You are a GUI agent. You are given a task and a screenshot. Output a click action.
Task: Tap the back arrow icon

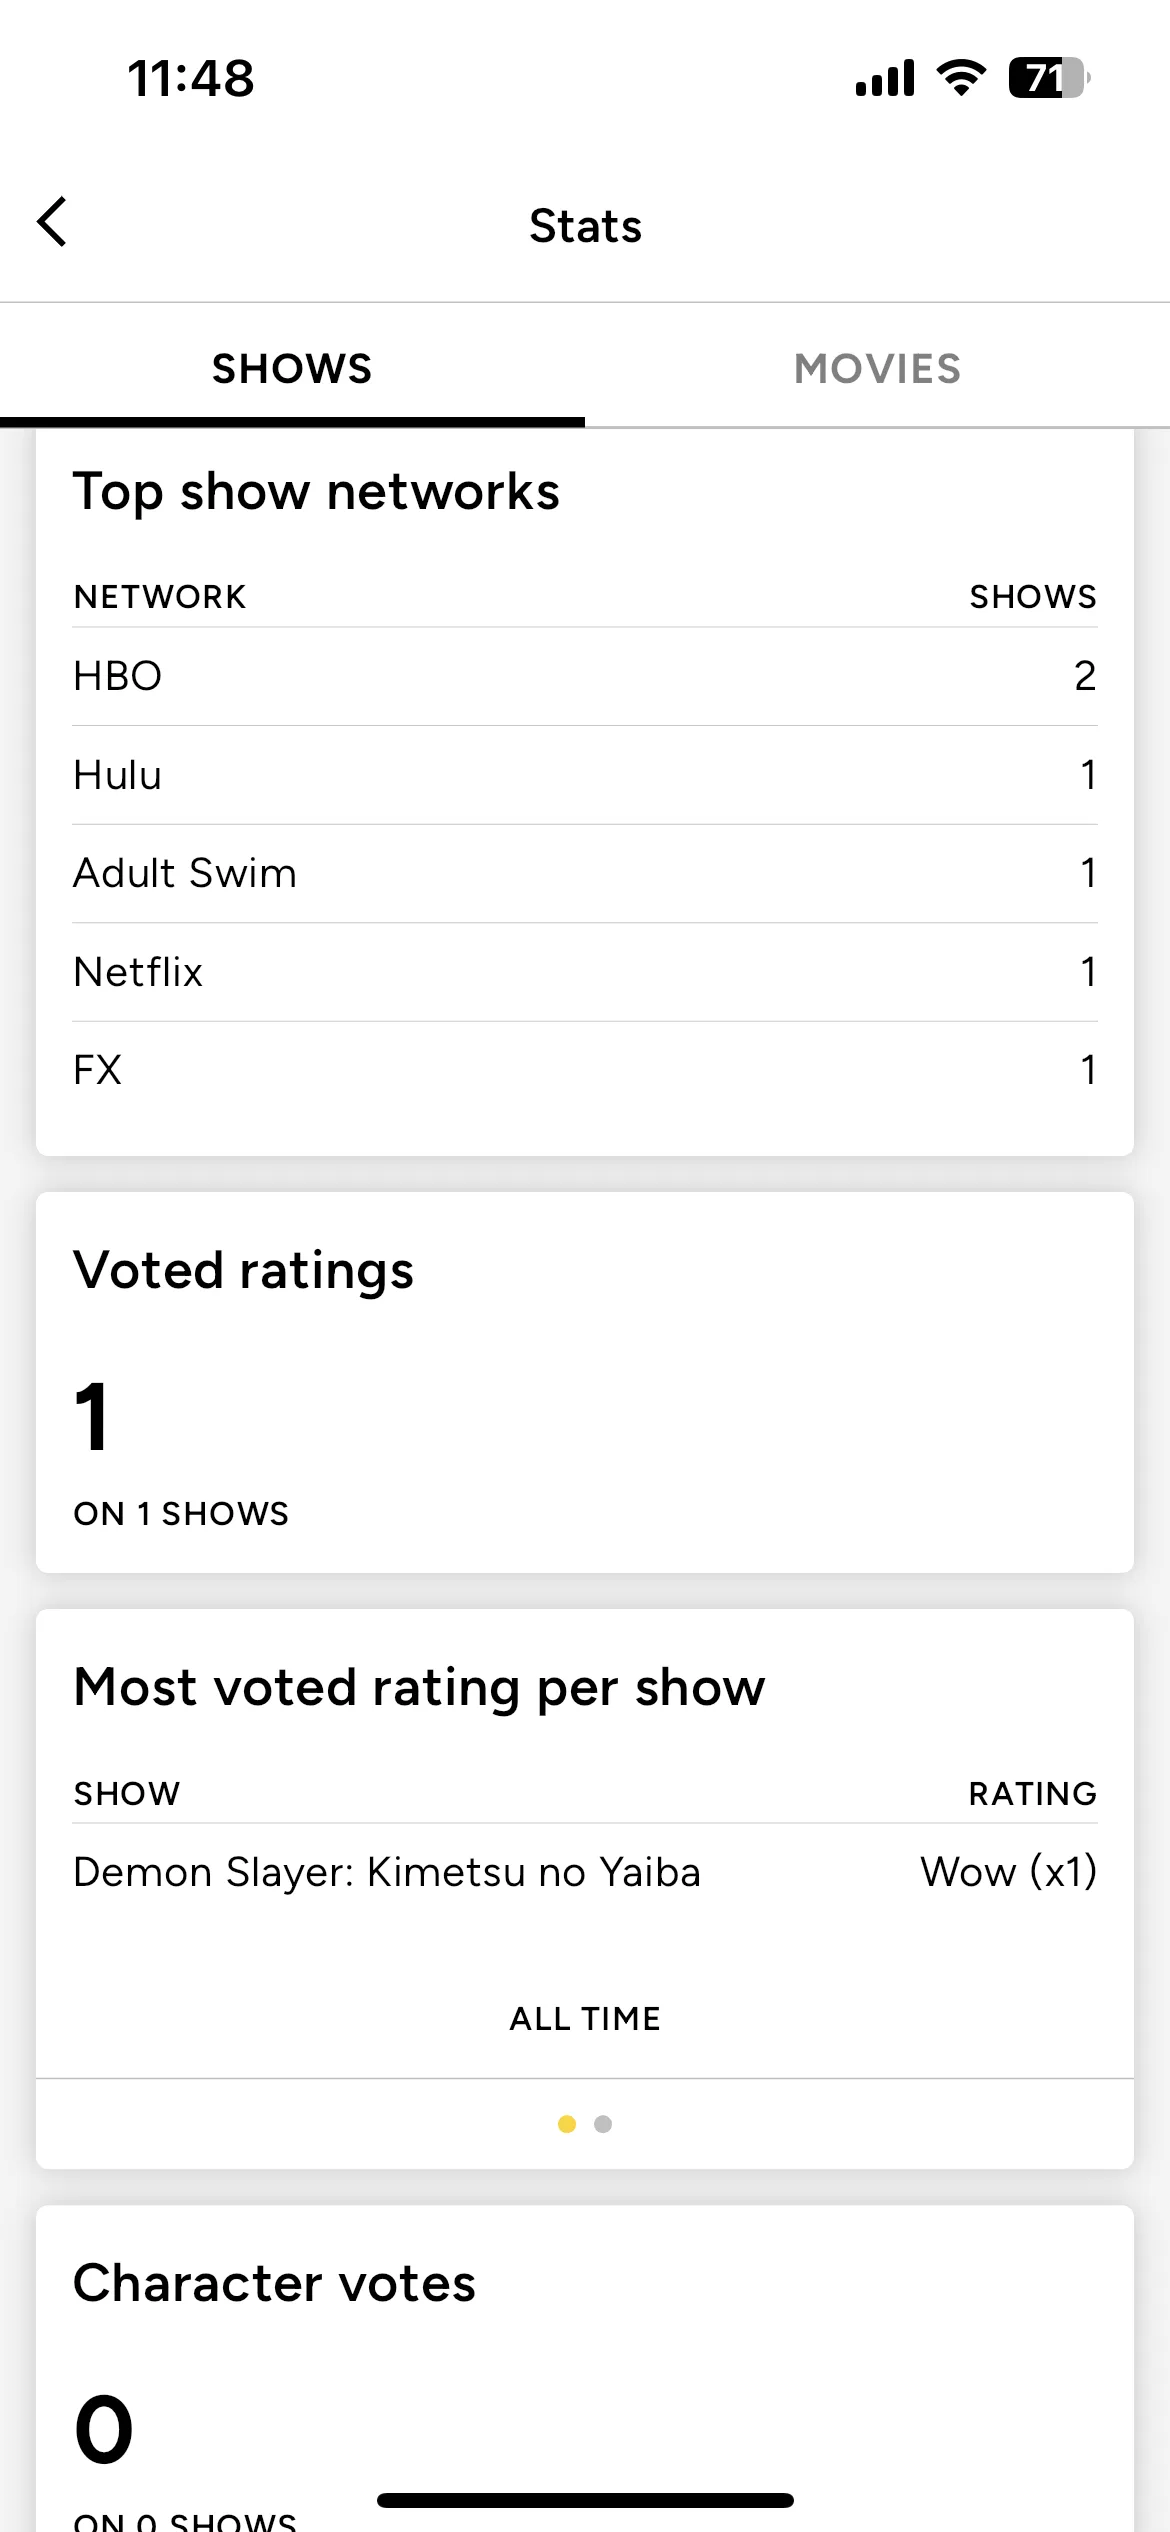tap(52, 222)
